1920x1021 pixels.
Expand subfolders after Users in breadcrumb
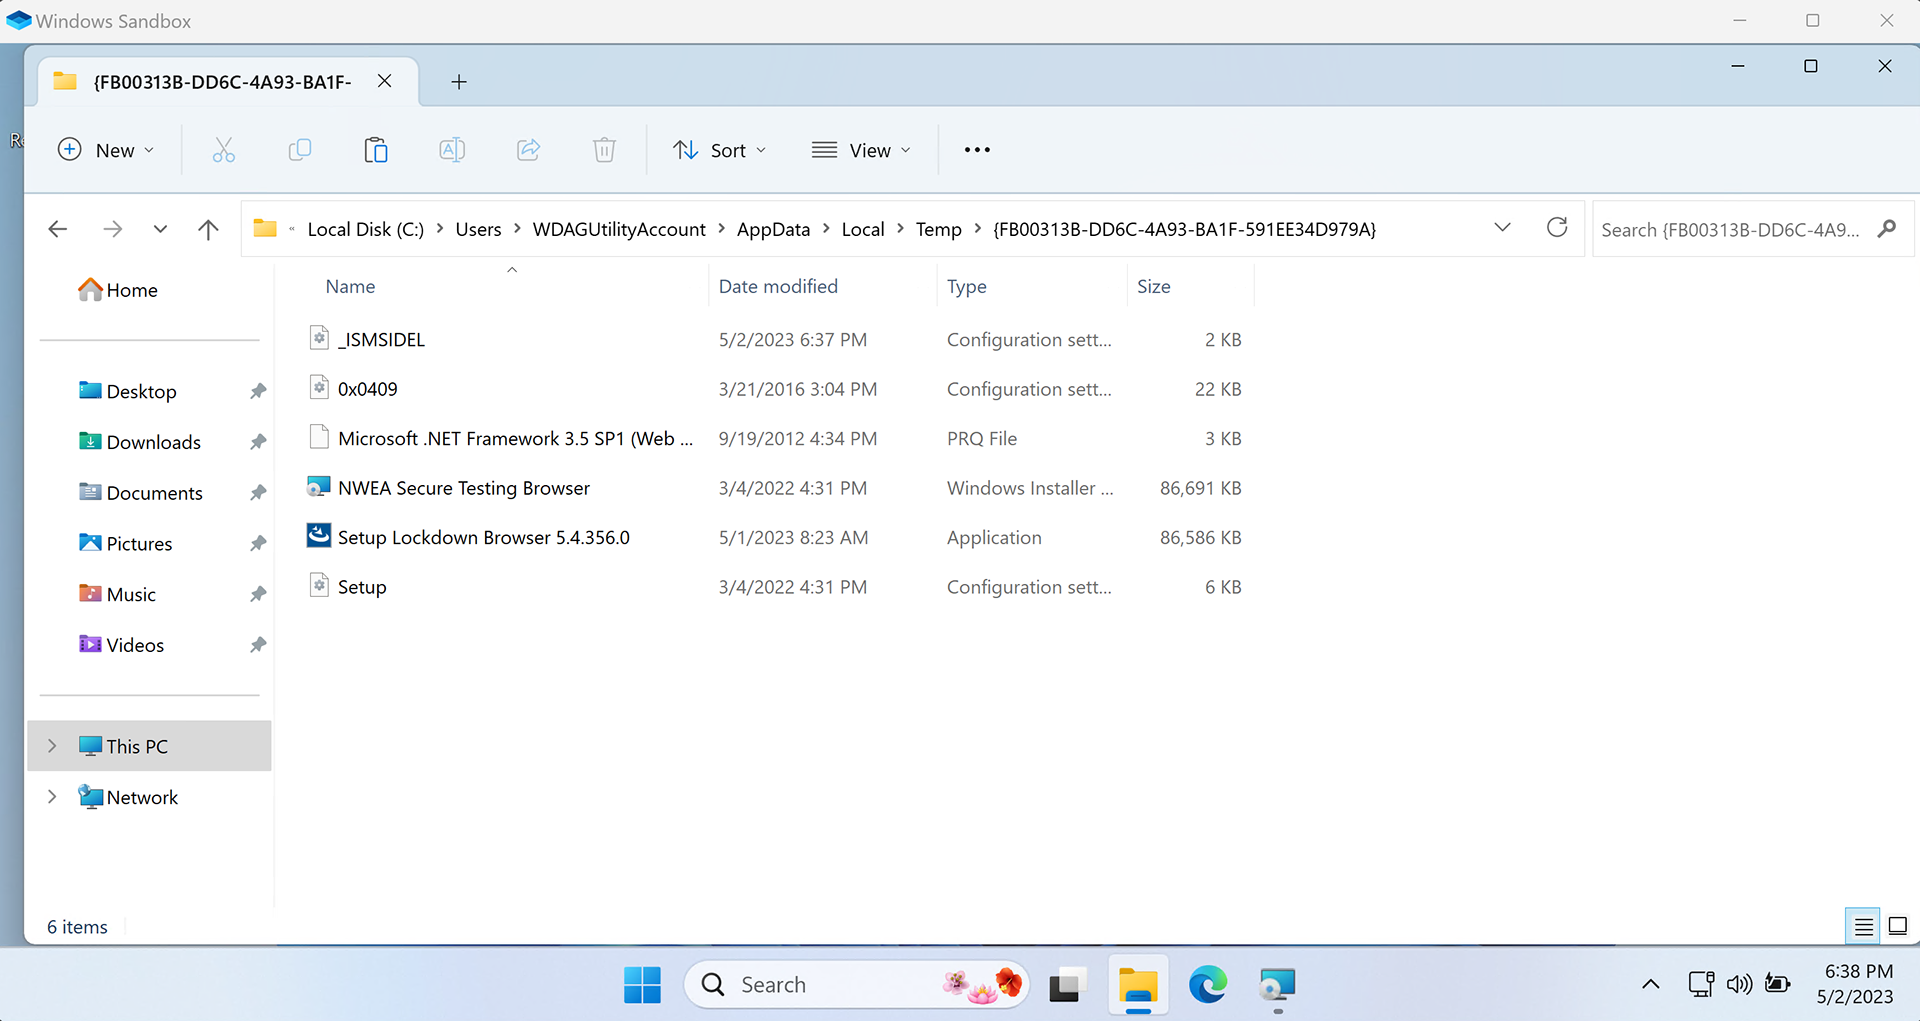517,229
